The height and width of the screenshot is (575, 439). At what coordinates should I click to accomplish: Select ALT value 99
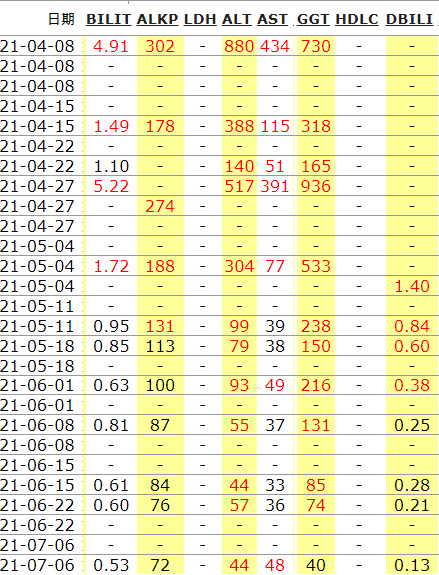[x=239, y=326]
